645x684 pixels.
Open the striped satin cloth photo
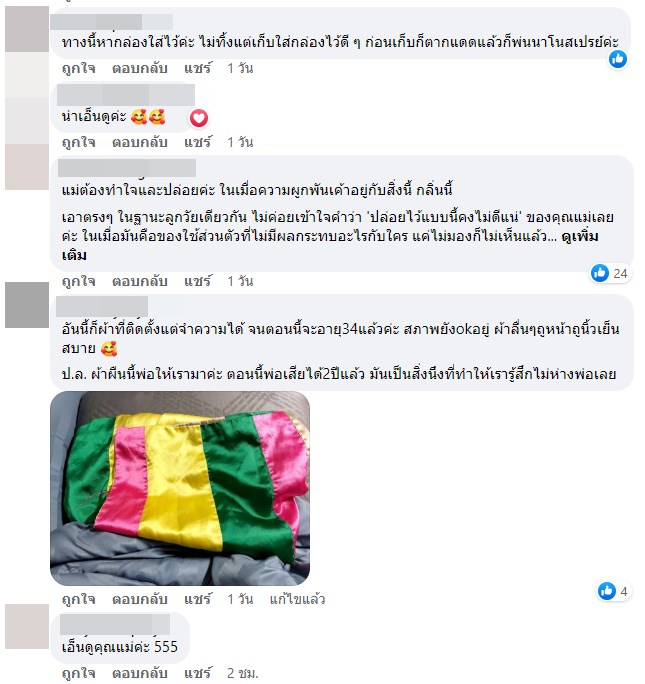[180, 488]
